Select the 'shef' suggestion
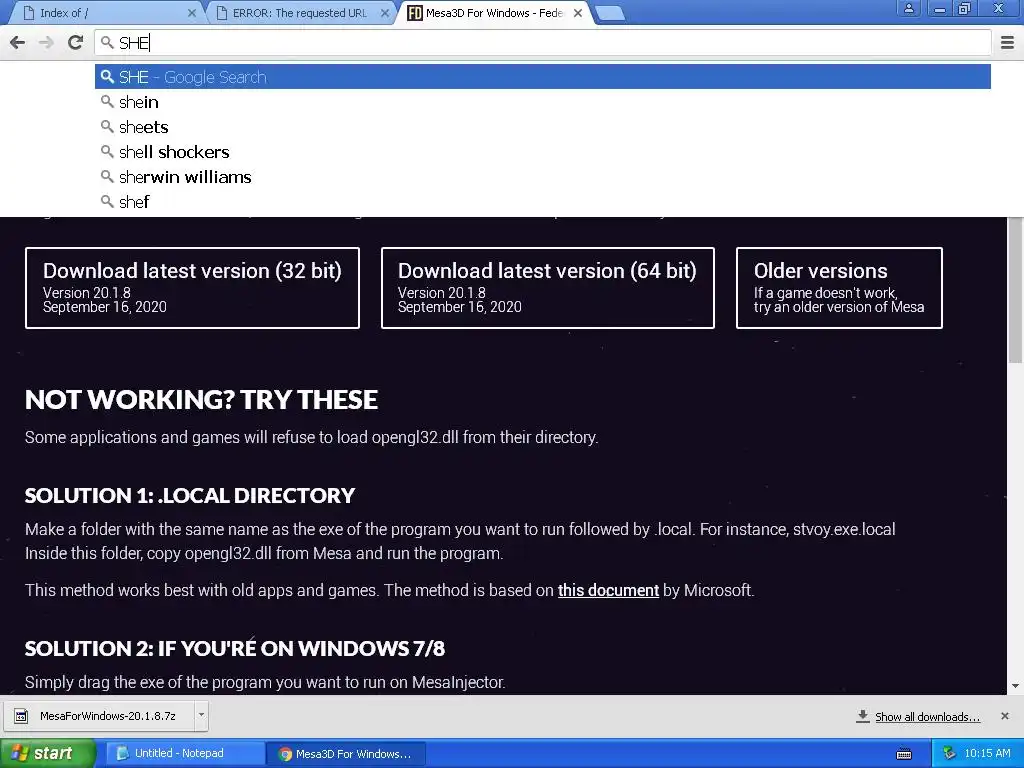This screenshot has width=1024, height=768. tap(543, 202)
